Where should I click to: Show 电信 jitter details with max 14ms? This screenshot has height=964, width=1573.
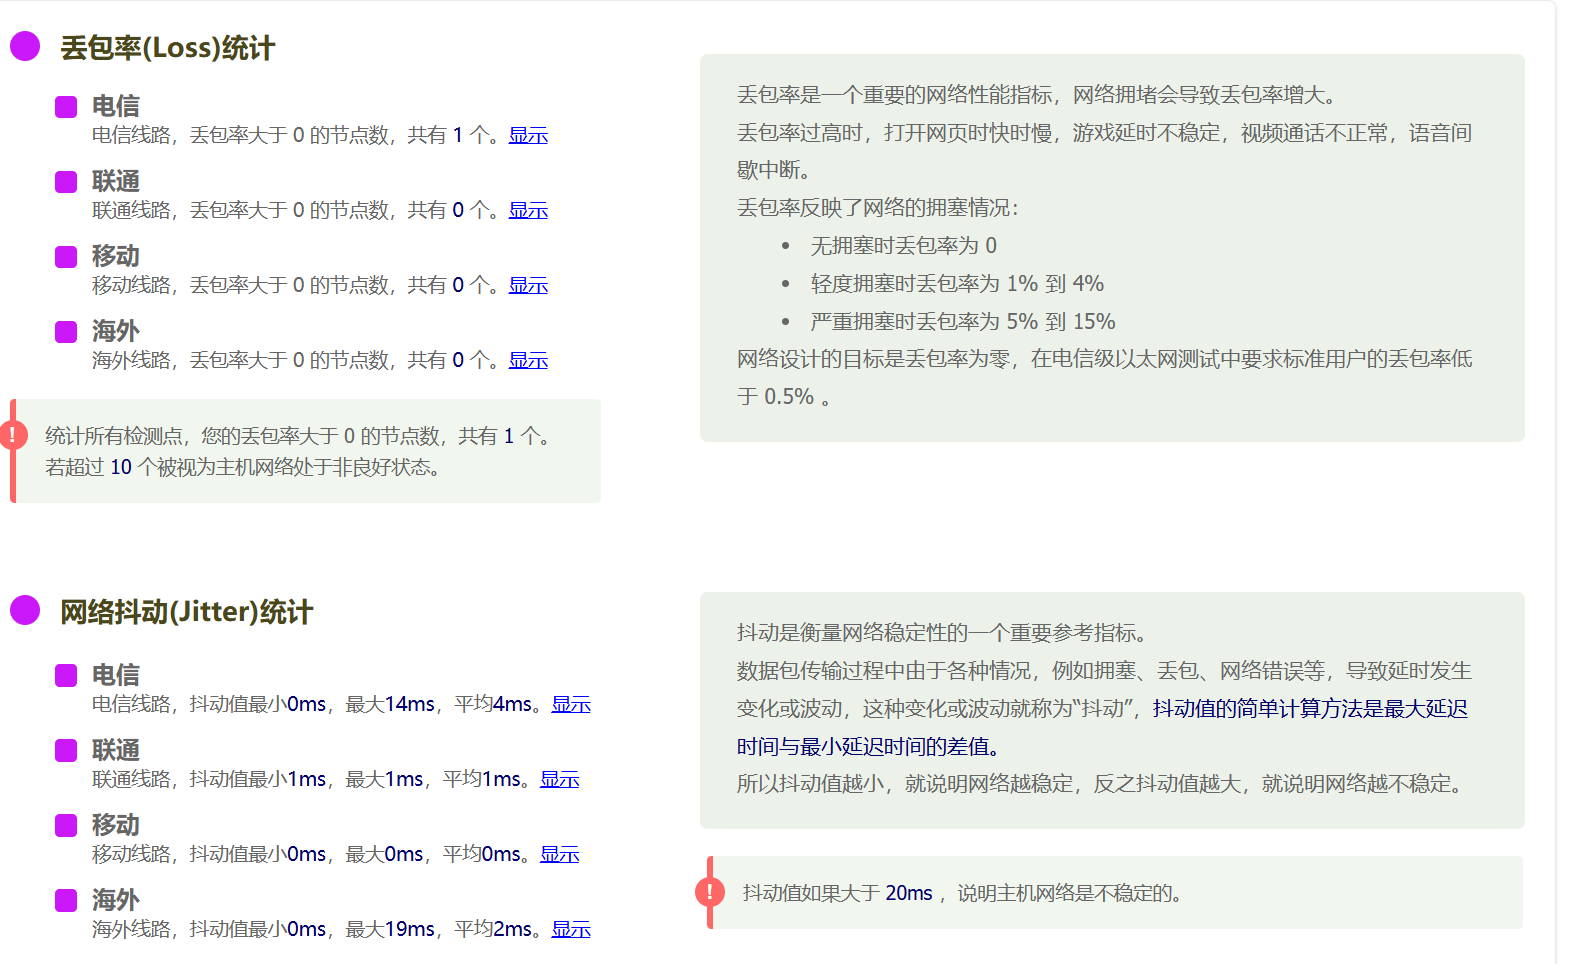[571, 704]
